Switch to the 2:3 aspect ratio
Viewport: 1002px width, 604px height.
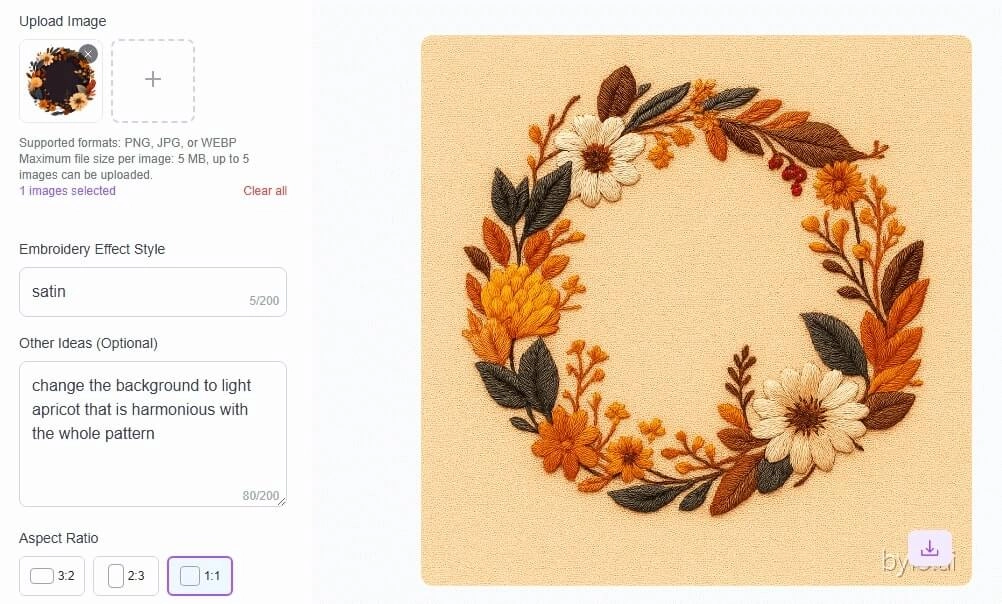coord(125,575)
